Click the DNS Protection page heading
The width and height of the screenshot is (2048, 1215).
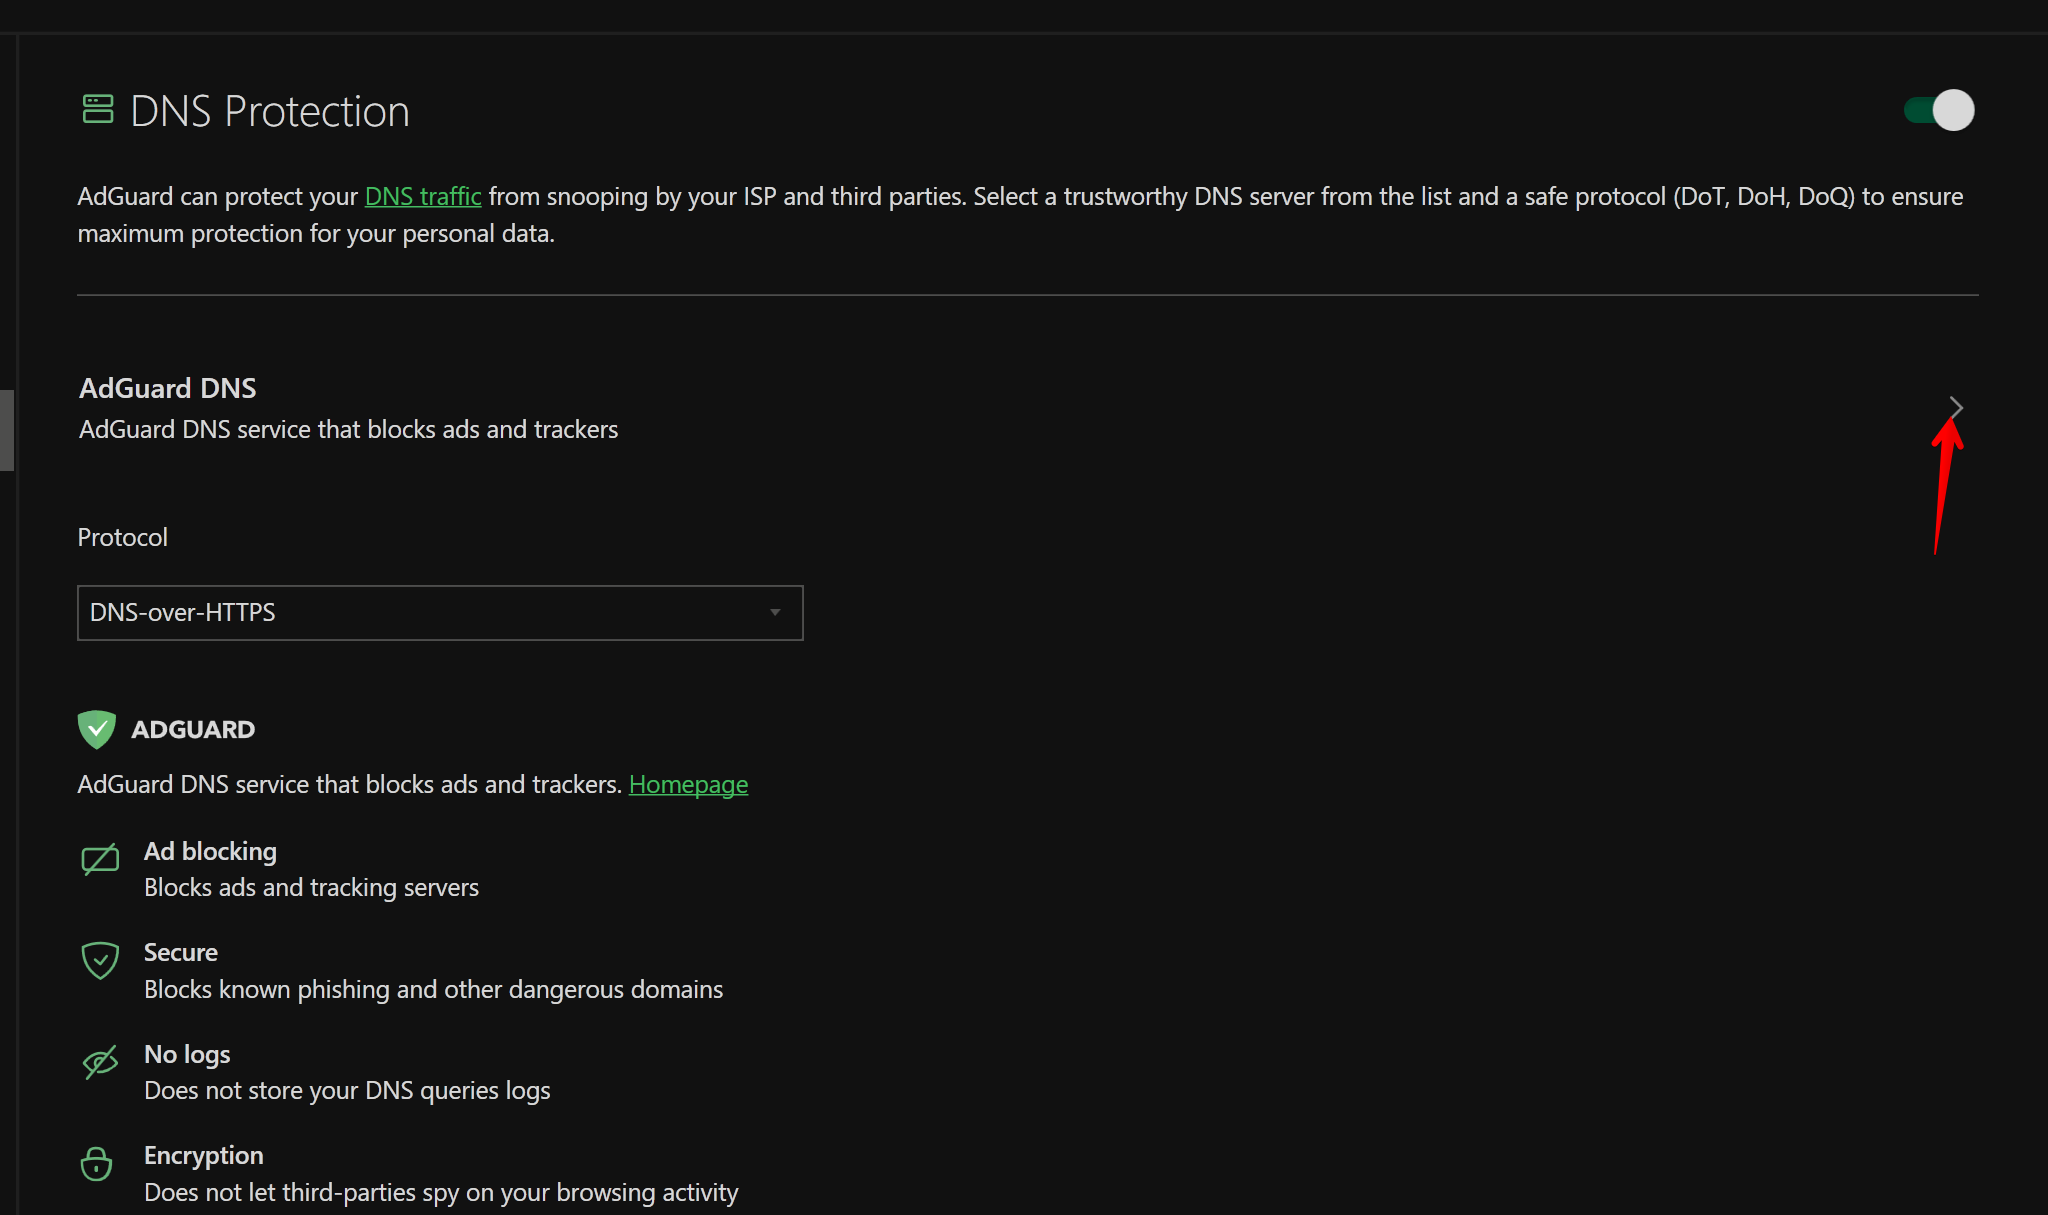[x=270, y=111]
